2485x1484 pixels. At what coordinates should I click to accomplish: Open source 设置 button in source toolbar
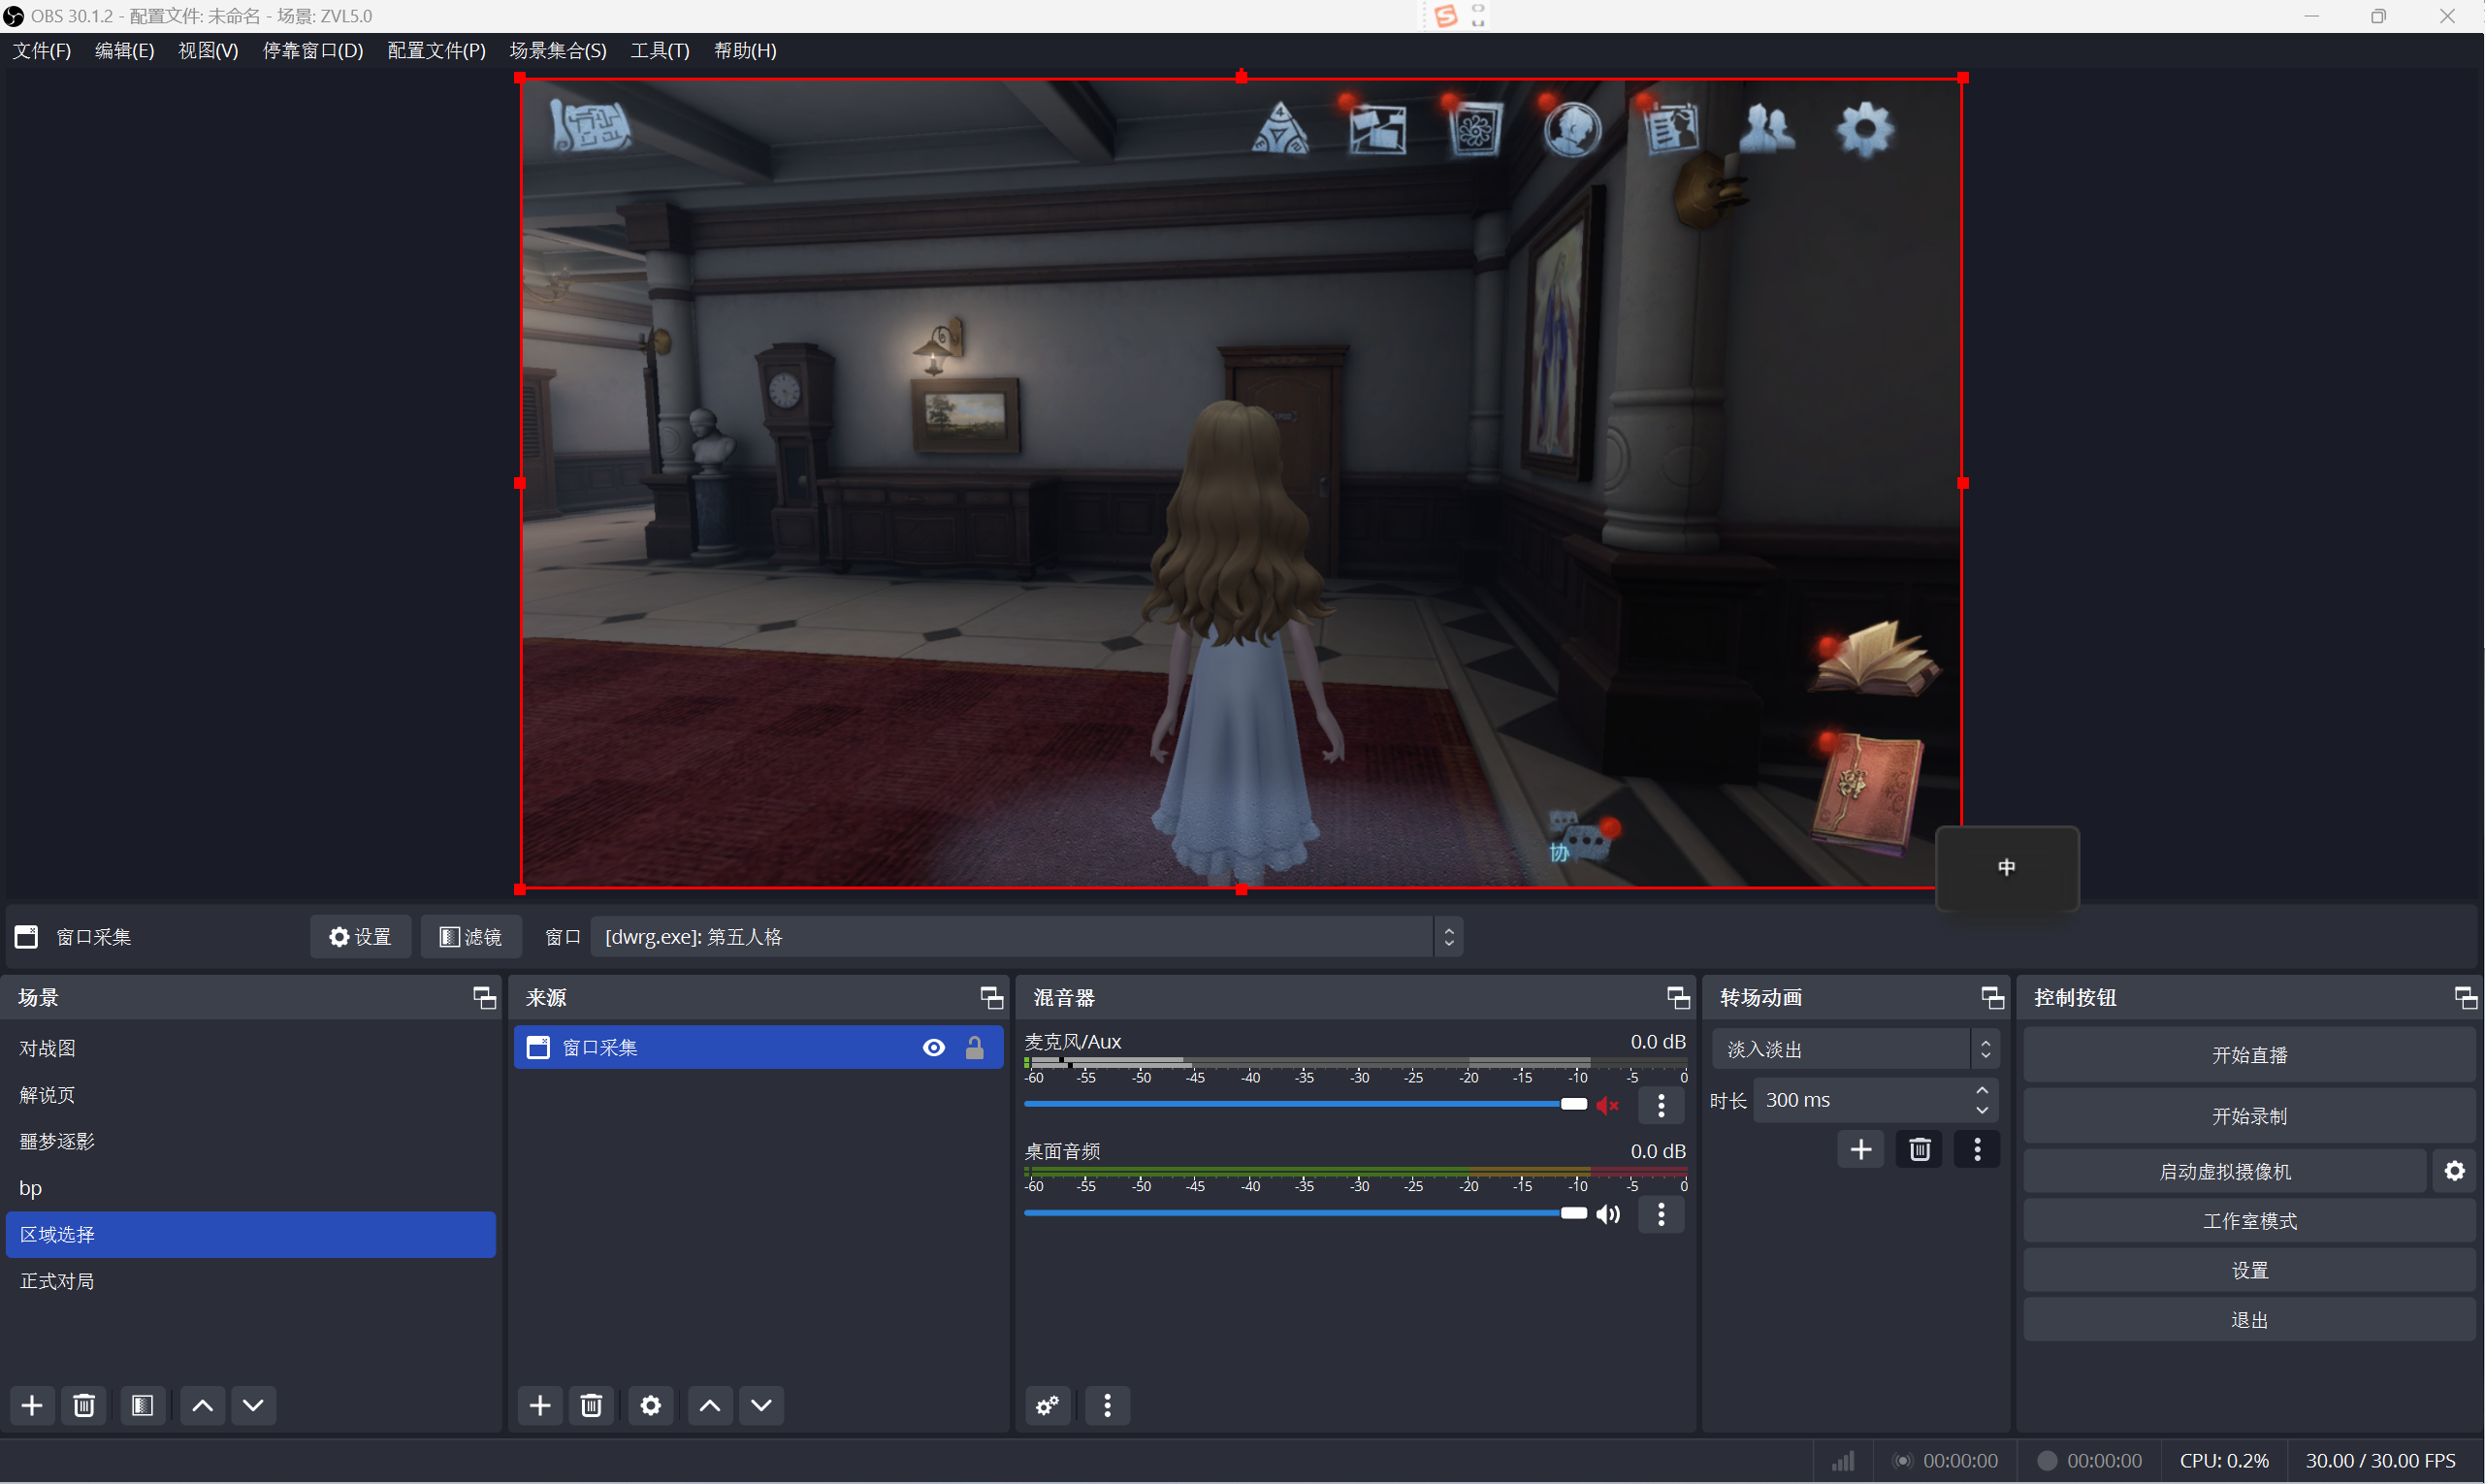[x=360, y=936]
